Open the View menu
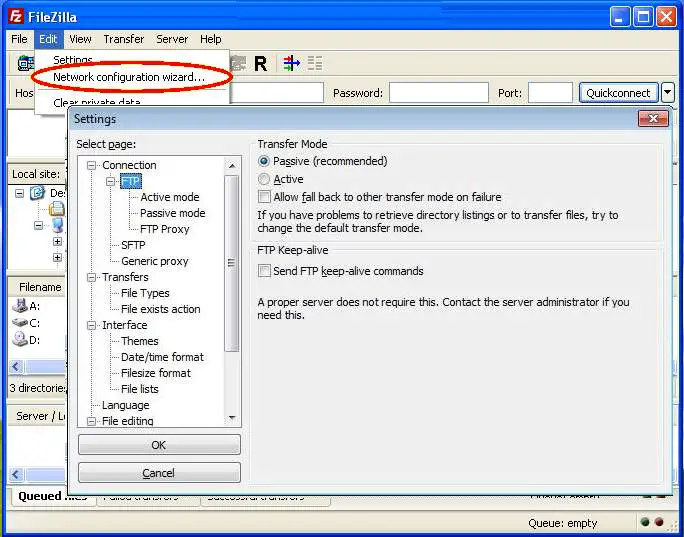Viewport: 684px width, 537px height. (80, 39)
